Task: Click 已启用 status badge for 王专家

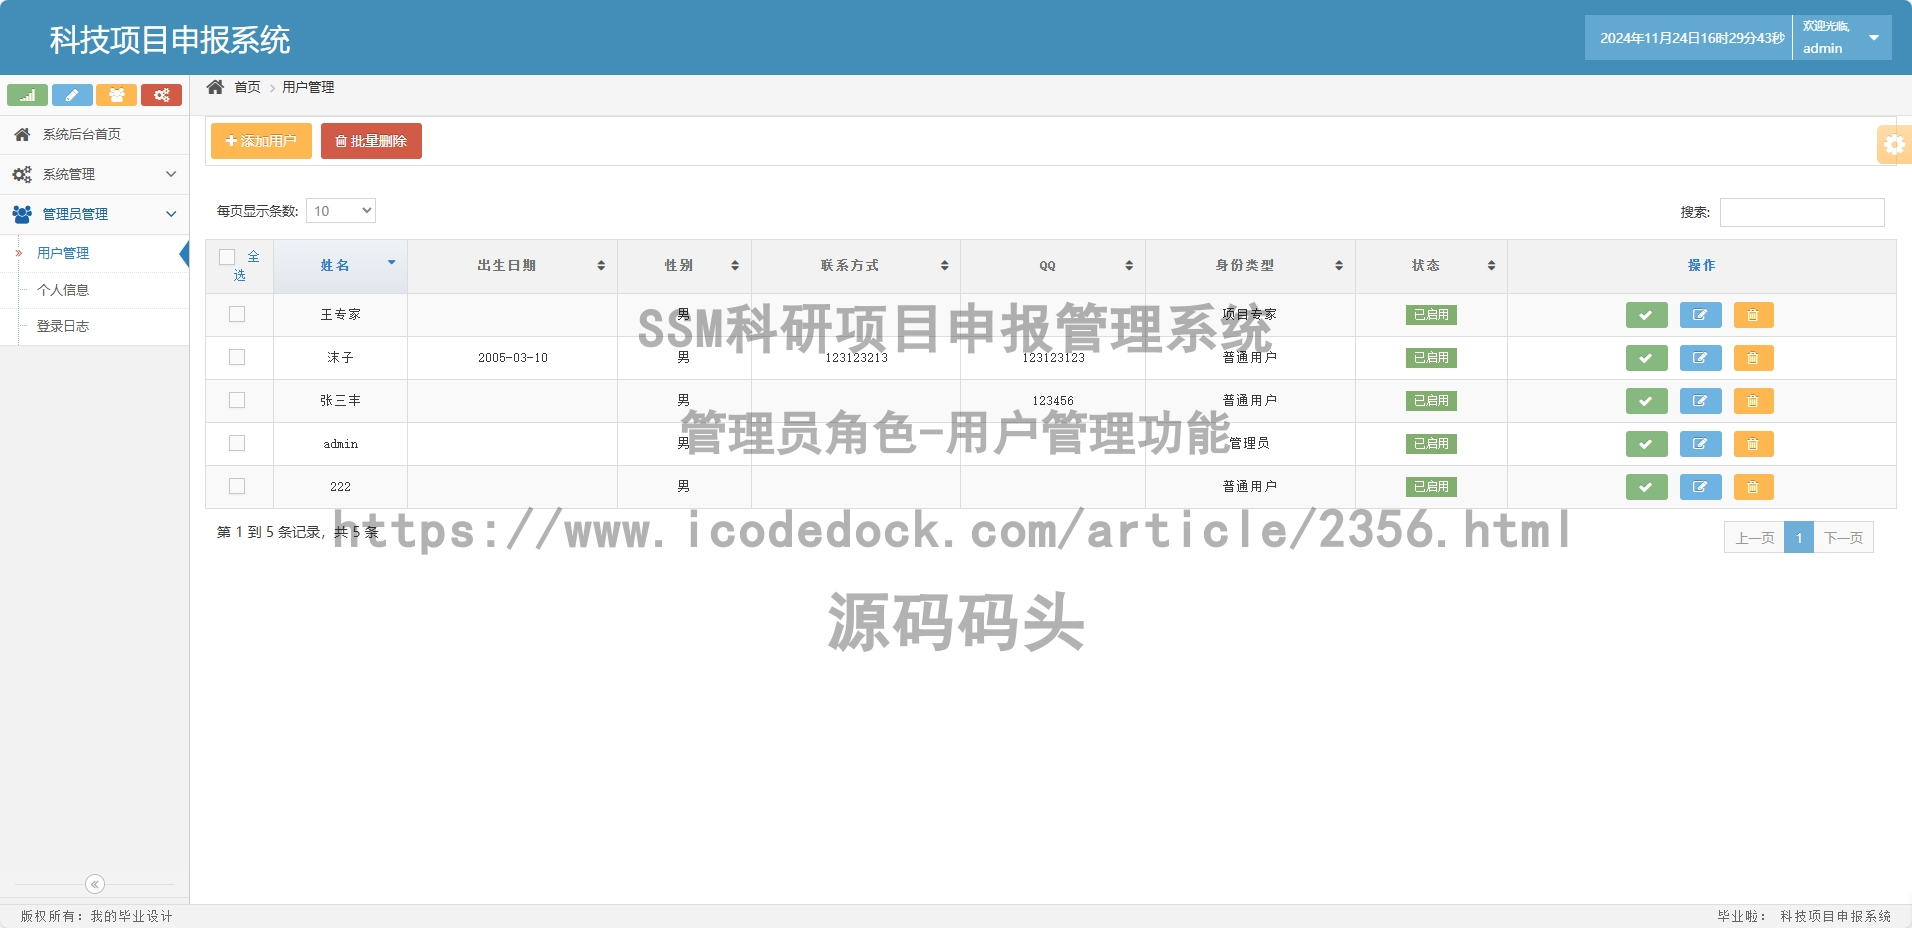Action: pos(1431,315)
